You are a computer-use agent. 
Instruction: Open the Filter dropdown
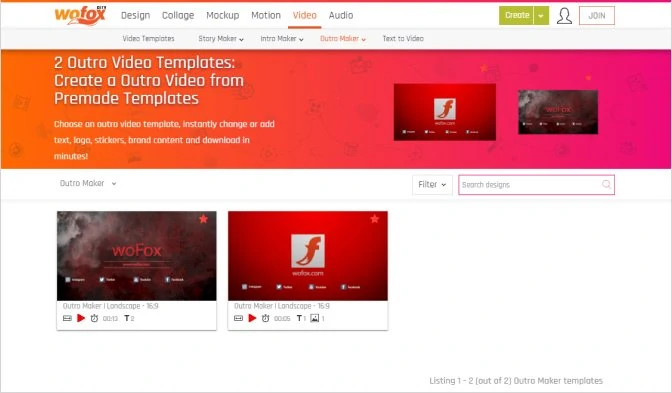pos(432,184)
